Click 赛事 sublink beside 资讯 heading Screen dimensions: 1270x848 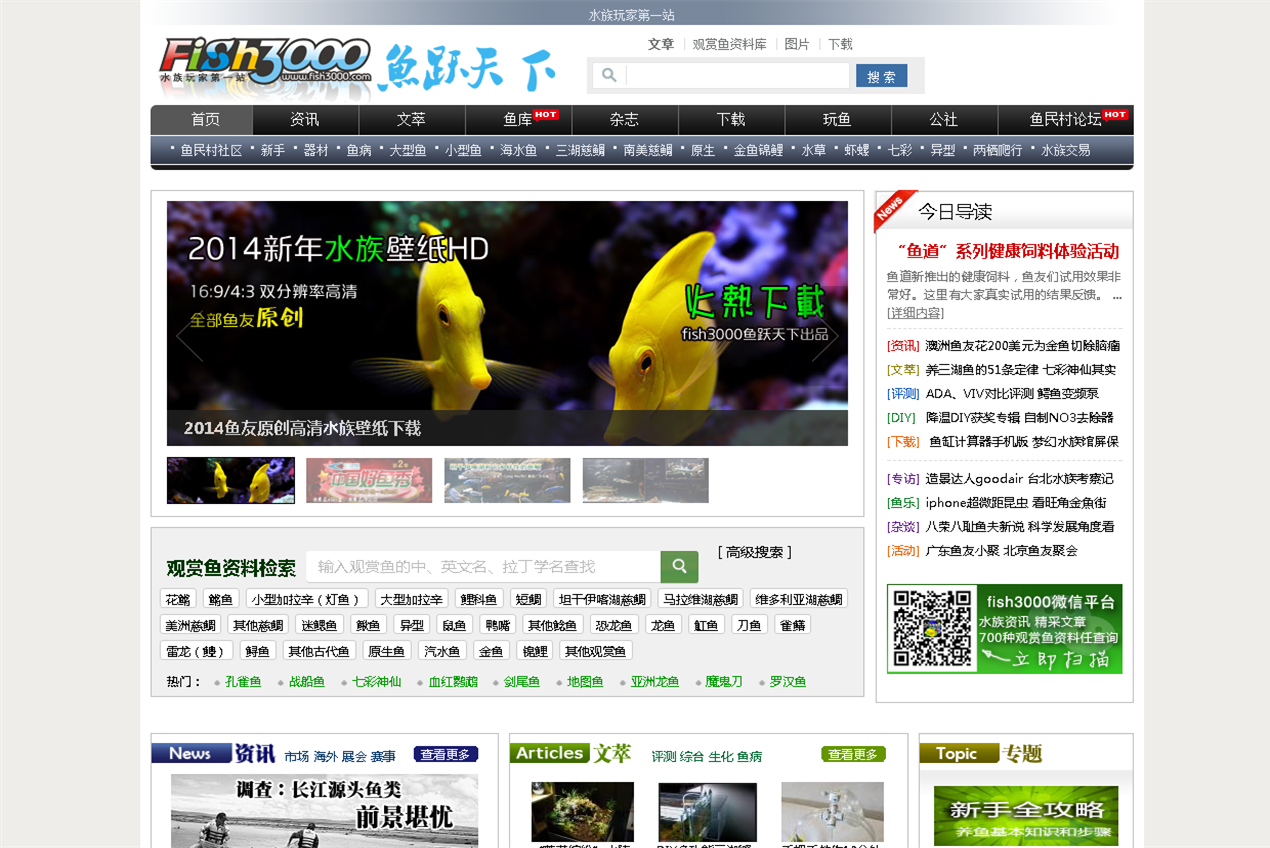[x=383, y=757]
